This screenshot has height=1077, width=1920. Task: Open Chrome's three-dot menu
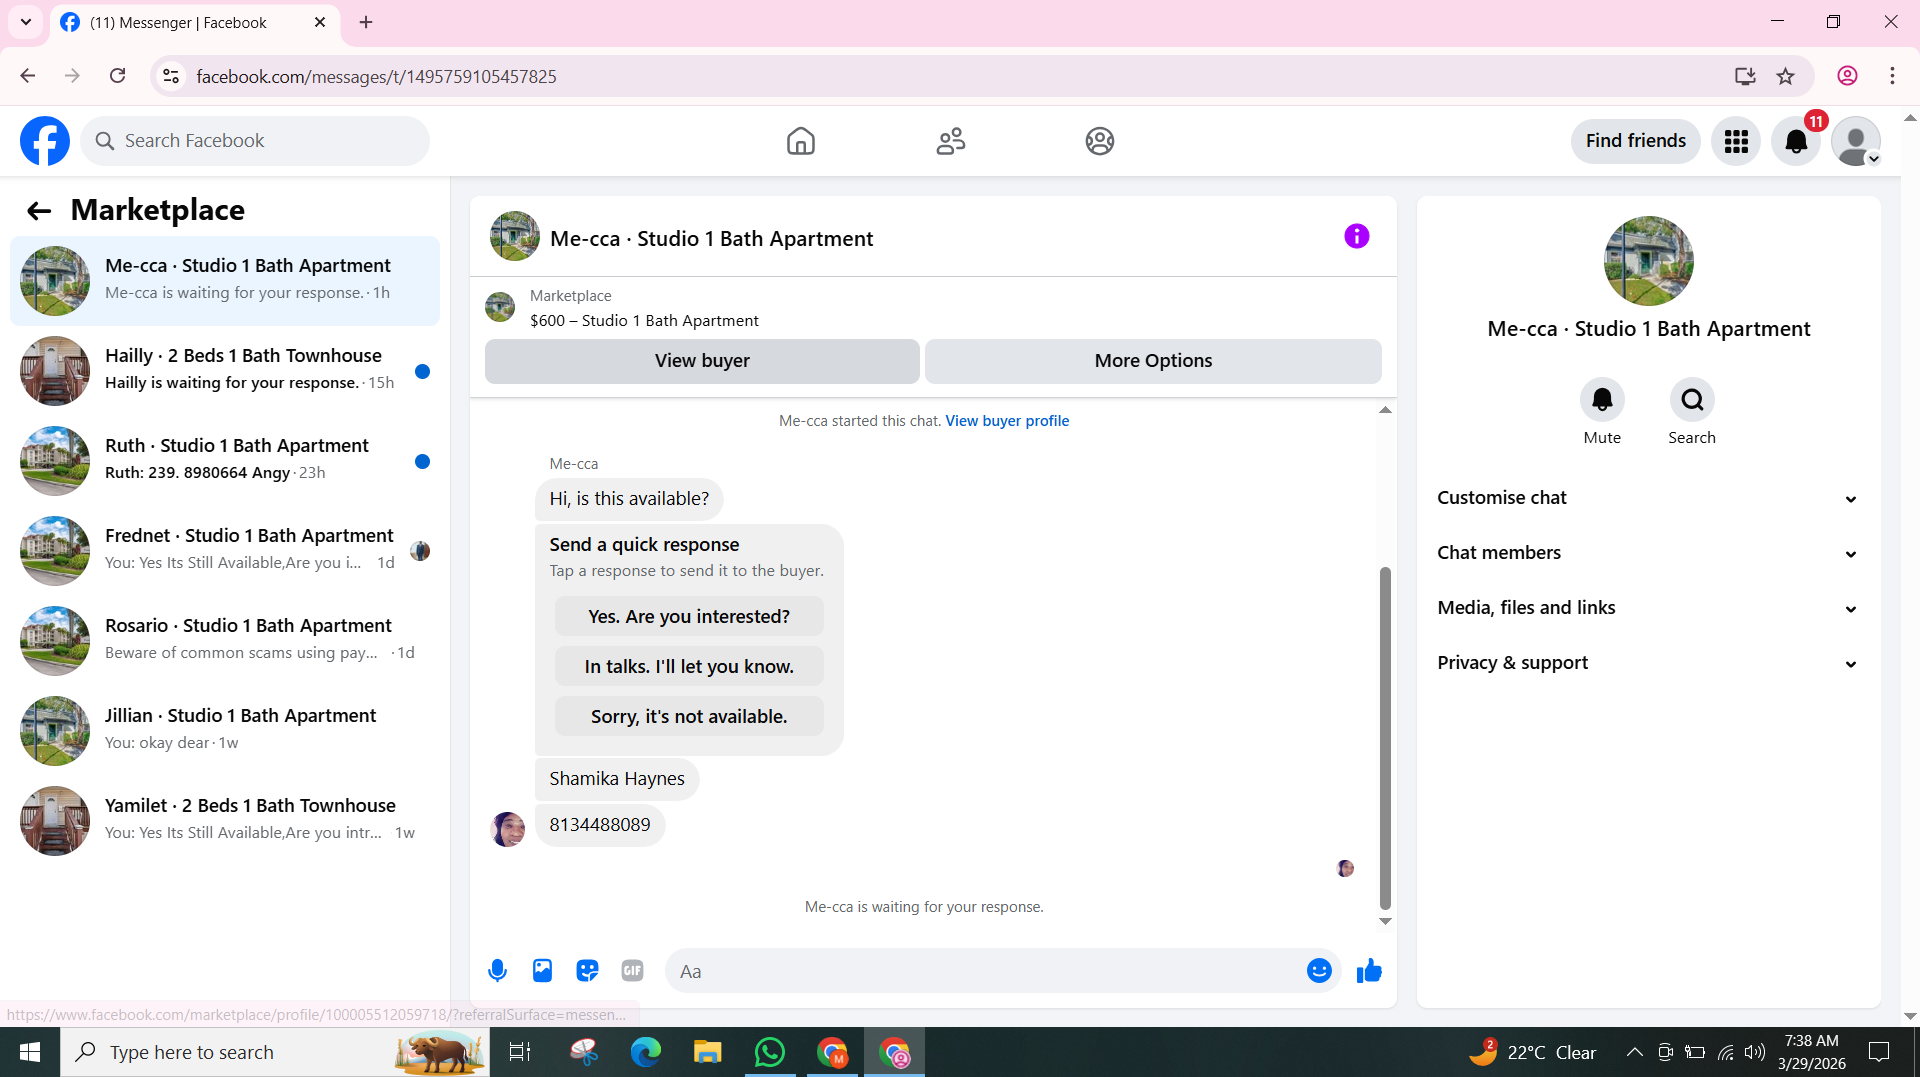pyautogui.click(x=1892, y=76)
